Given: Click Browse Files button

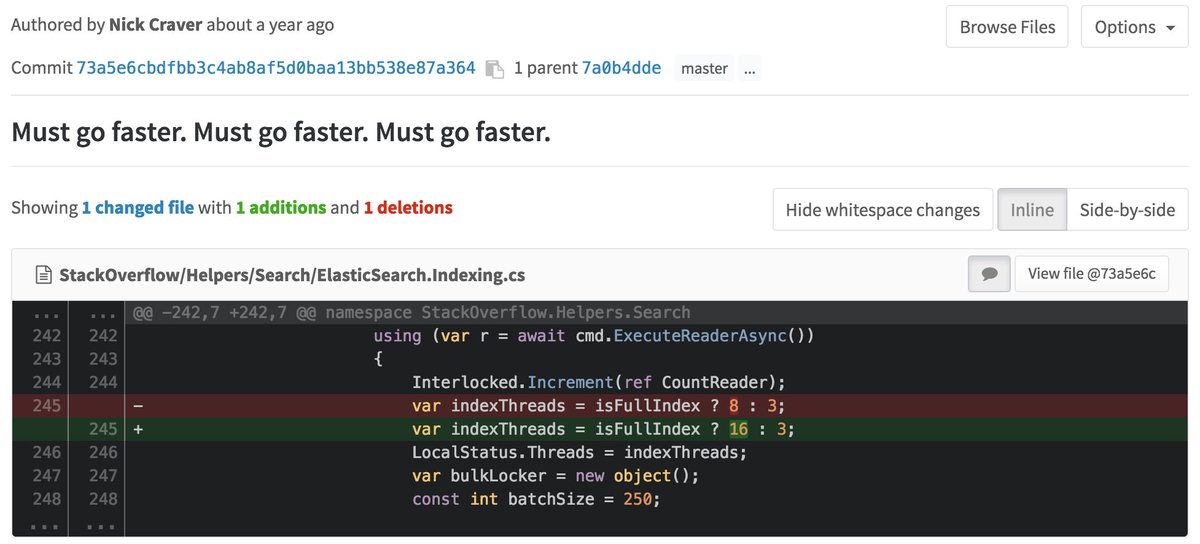Looking at the screenshot, I should pos(1007,27).
